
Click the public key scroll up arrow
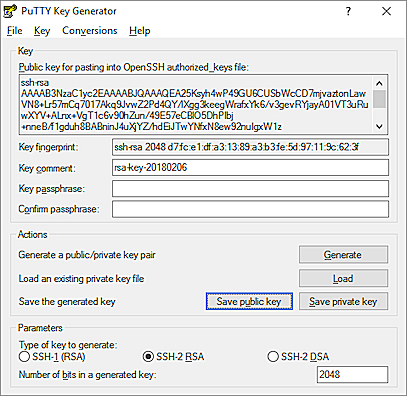click(x=379, y=83)
